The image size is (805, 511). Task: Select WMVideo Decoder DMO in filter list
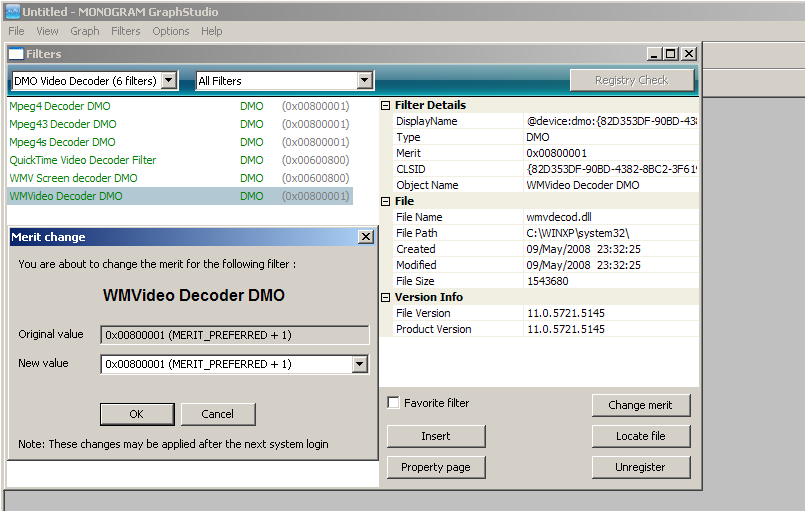[x=180, y=196]
